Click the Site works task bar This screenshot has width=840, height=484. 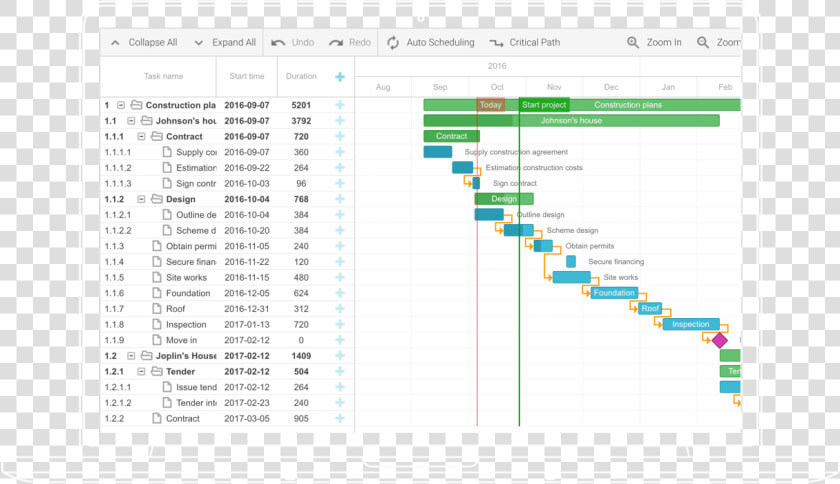click(x=572, y=277)
